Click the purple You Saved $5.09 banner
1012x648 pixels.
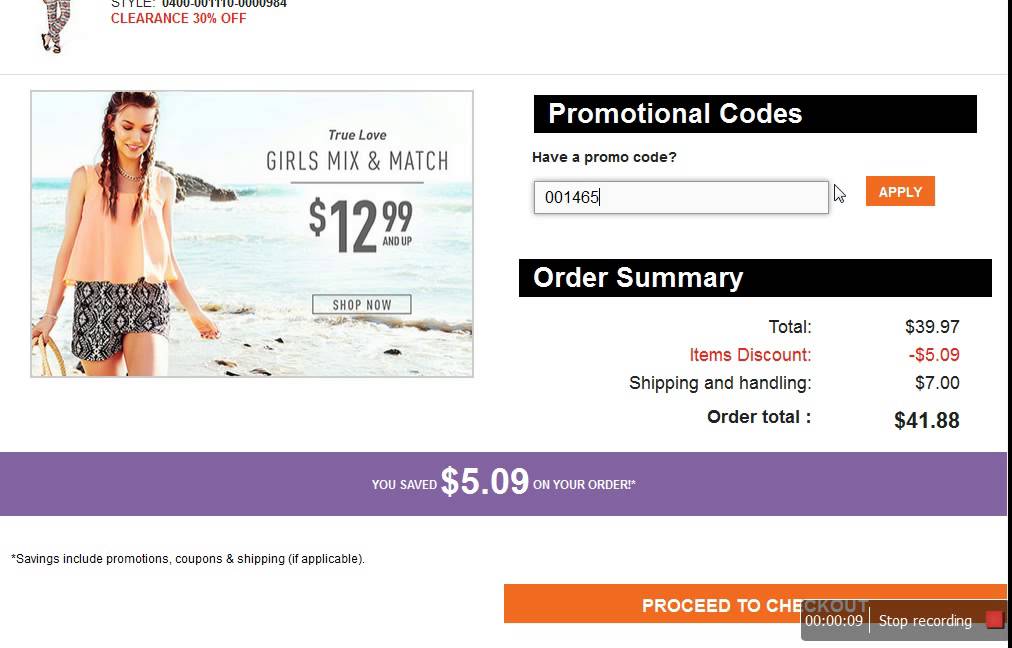coord(503,483)
